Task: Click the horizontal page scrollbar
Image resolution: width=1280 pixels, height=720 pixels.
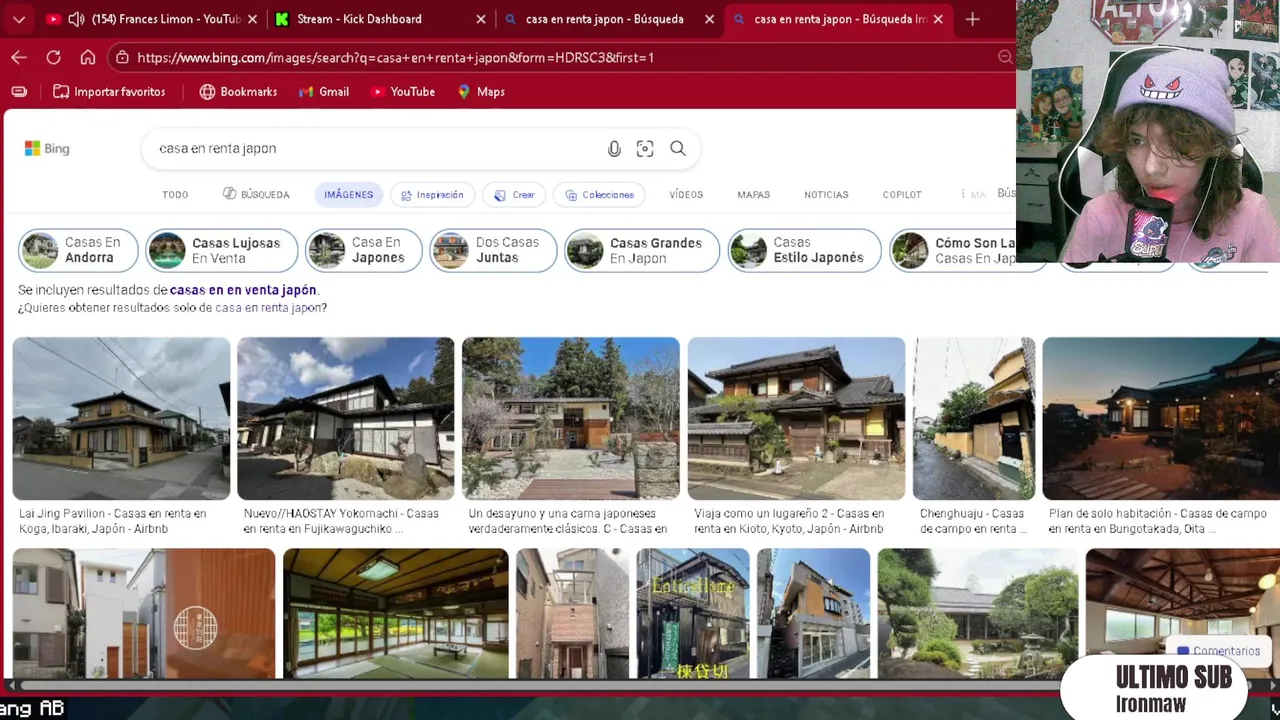Action: pyautogui.click(x=540, y=686)
